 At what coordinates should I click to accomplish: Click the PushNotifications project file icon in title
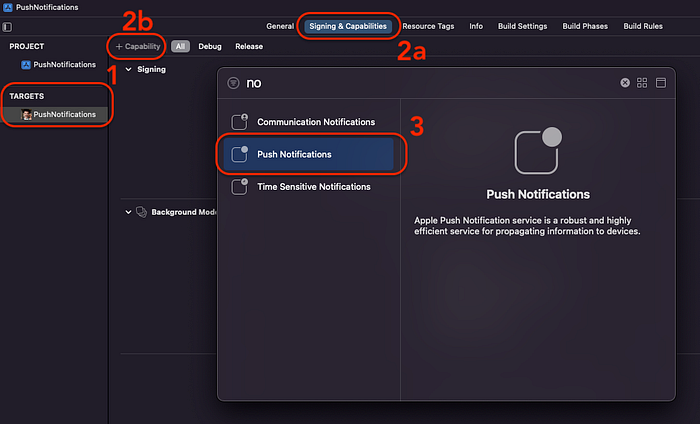8,7
